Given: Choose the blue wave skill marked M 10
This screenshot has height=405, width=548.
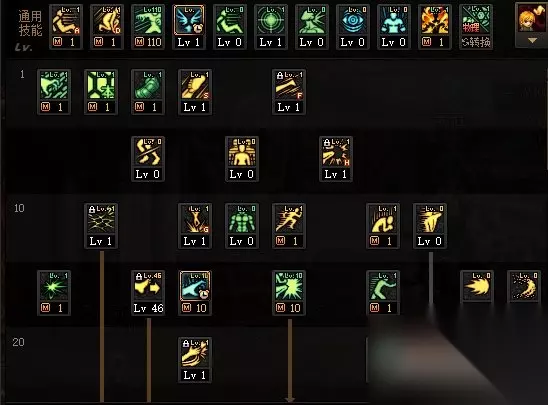Looking at the screenshot, I should tap(195, 293).
